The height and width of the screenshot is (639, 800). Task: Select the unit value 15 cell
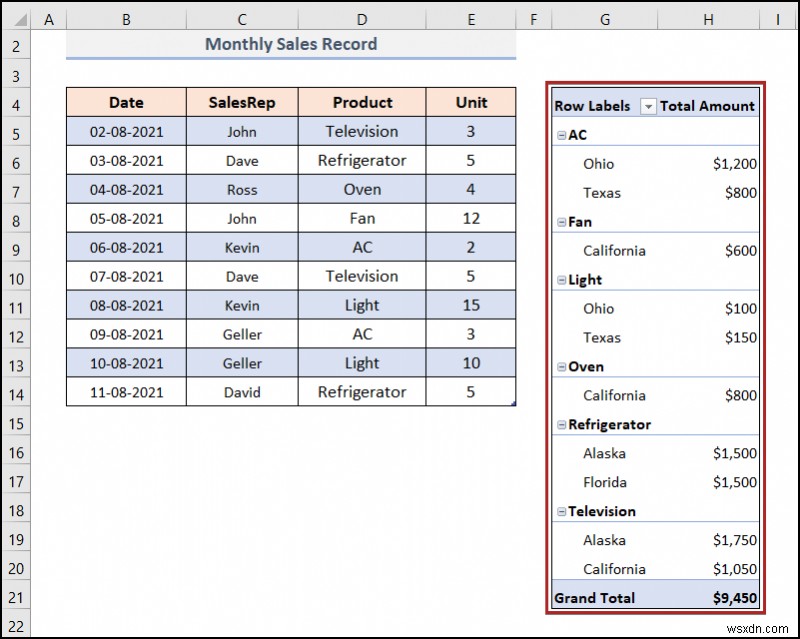click(x=470, y=305)
